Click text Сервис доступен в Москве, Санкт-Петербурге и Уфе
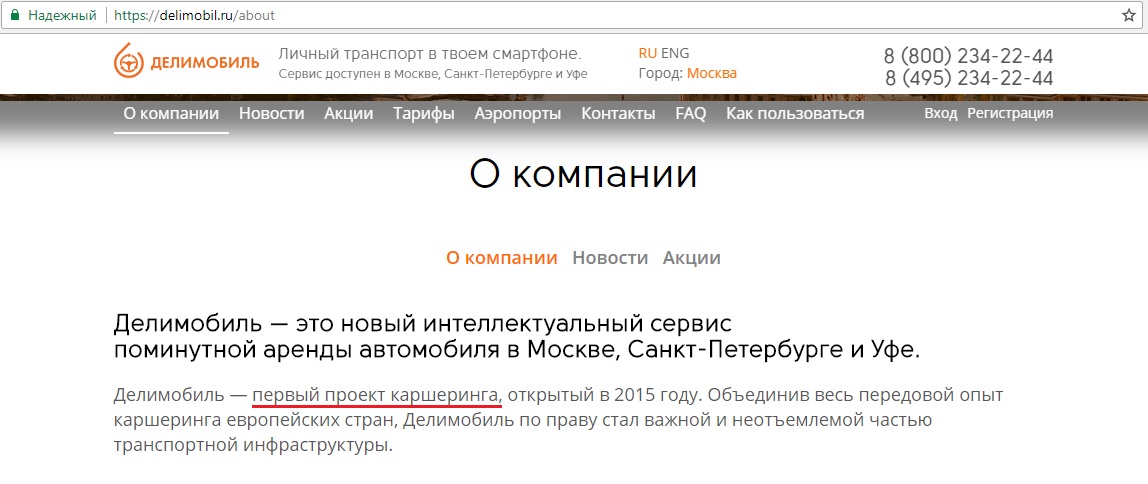This screenshot has width=1148, height=484. (x=433, y=74)
